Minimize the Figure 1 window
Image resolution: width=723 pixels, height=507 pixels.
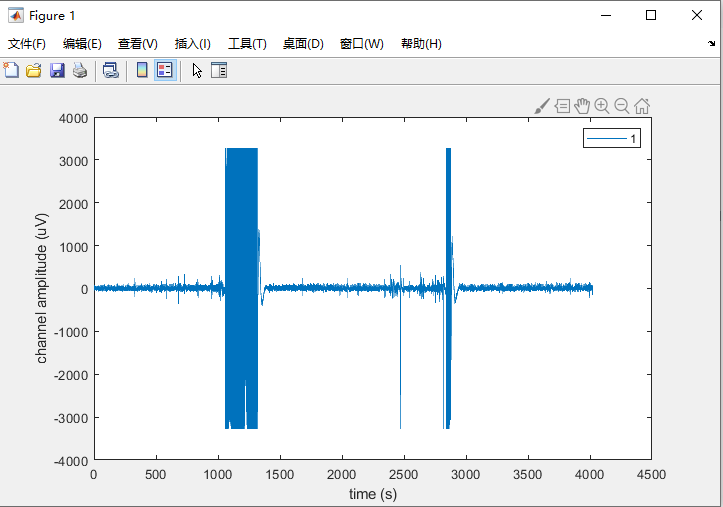(606, 15)
